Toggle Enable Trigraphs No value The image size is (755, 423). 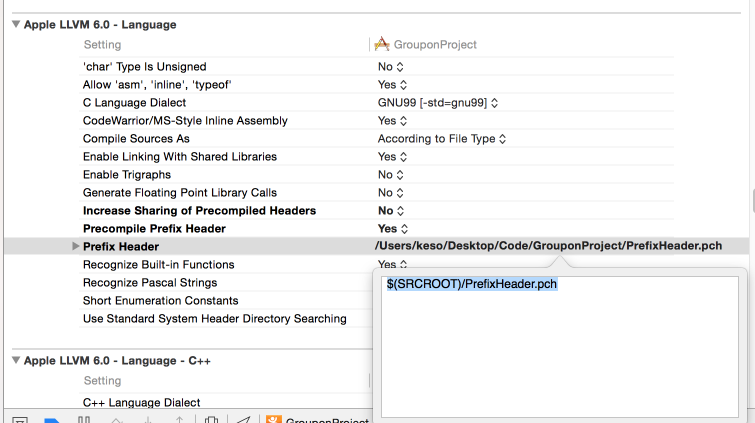tap(391, 174)
